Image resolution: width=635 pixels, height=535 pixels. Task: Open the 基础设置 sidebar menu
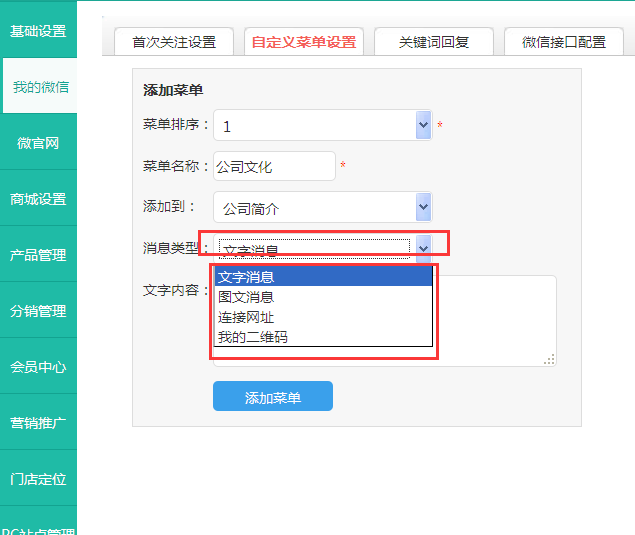point(38,31)
